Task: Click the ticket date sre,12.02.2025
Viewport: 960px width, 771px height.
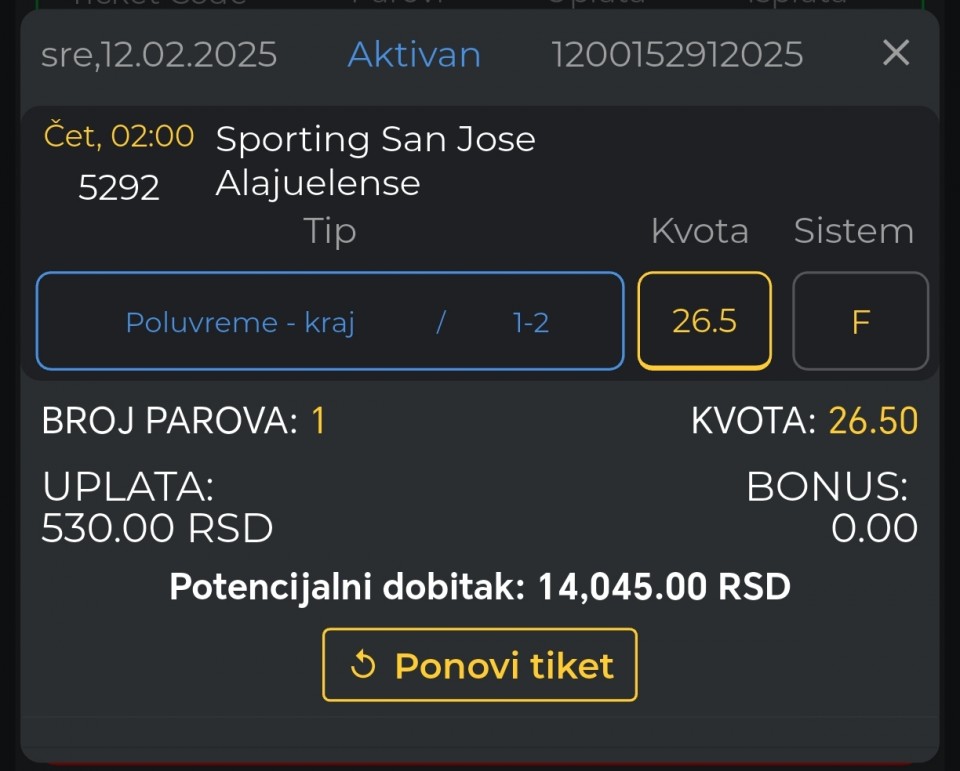Action: click(159, 54)
